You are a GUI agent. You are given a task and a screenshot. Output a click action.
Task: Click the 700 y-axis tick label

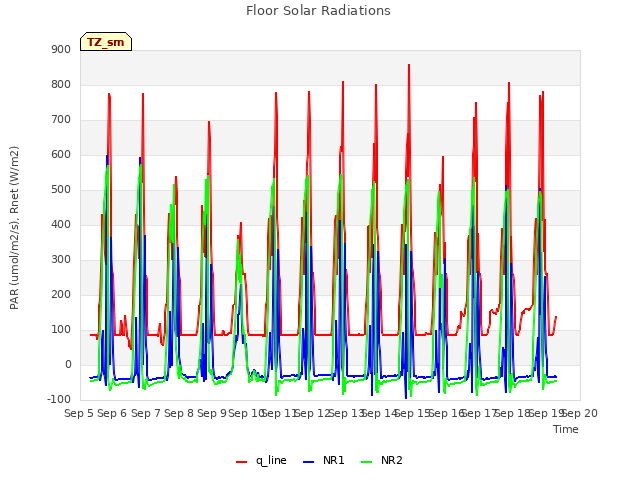pyautogui.click(x=61, y=120)
